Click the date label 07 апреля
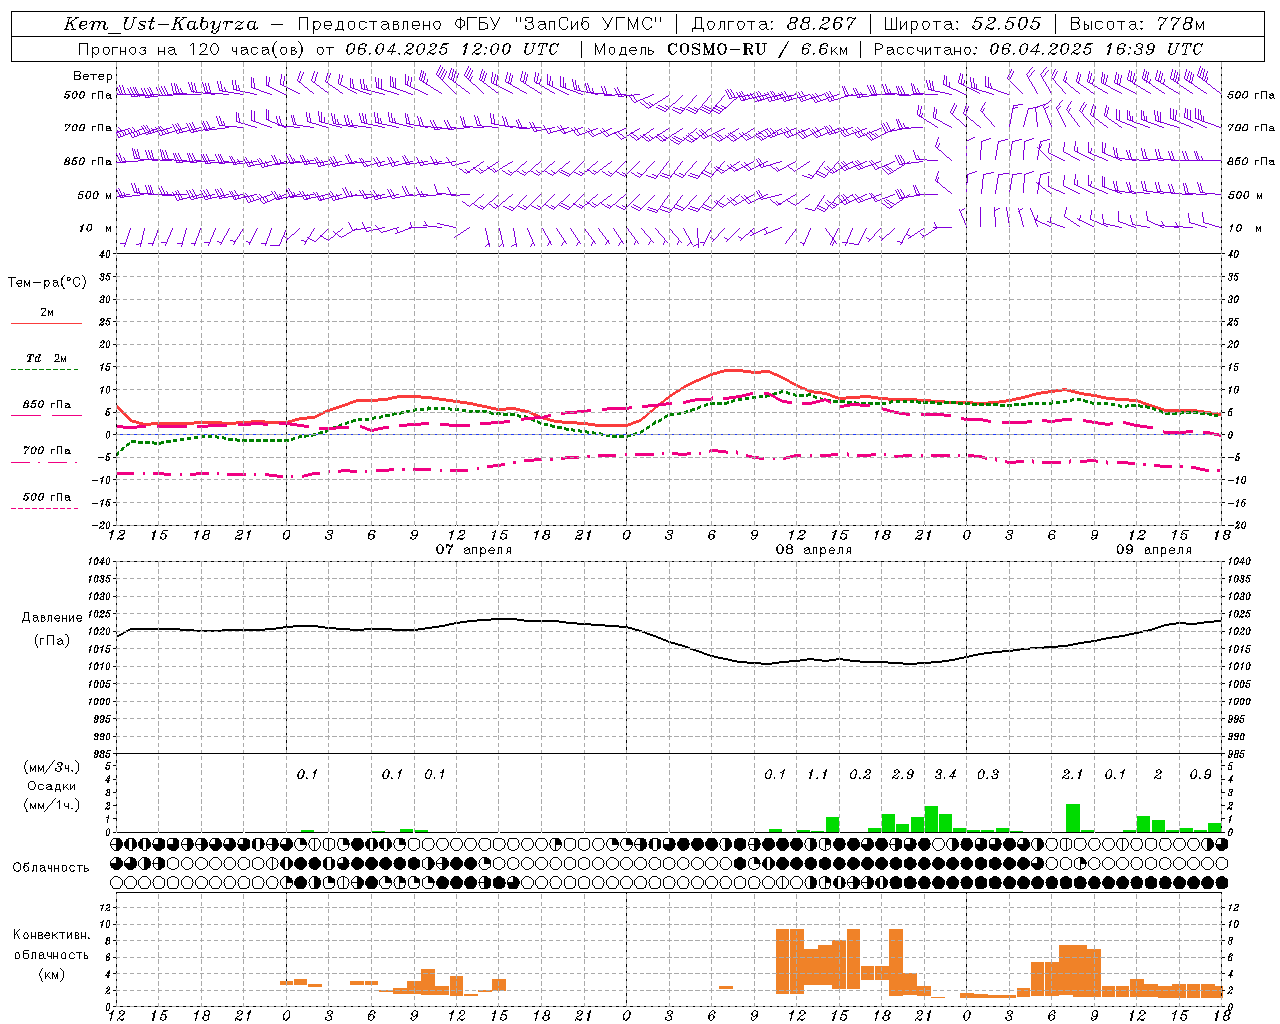The width and height of the screenshot is (1280, 1024). click(474, 550)
